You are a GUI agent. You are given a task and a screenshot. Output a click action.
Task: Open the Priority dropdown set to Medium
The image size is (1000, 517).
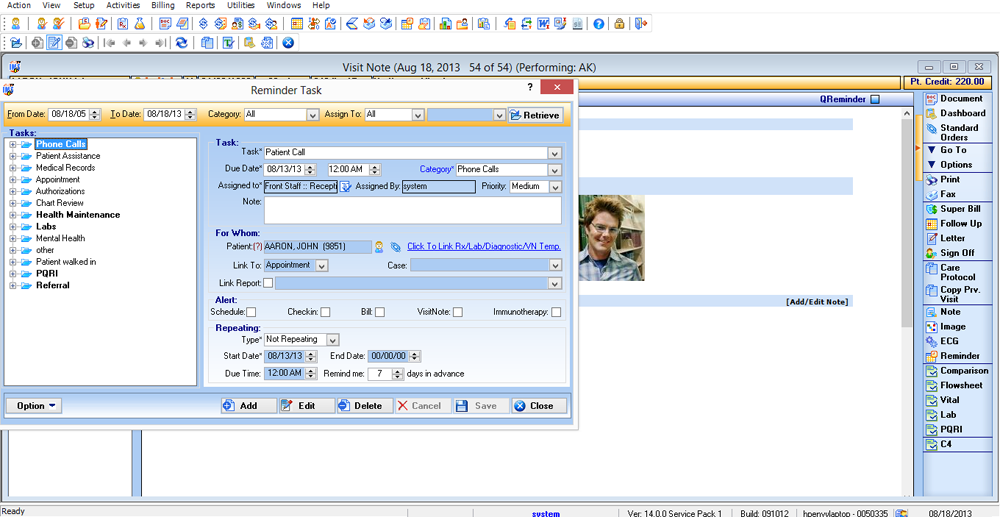[555, 187]
